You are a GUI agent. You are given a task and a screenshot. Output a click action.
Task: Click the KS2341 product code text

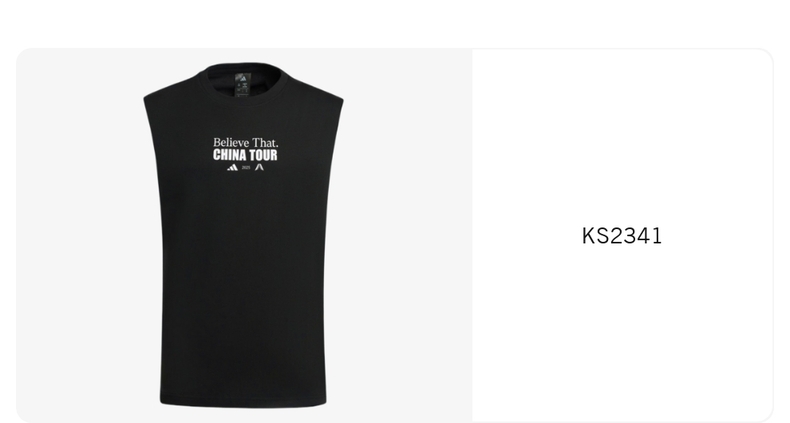(622, 236)
